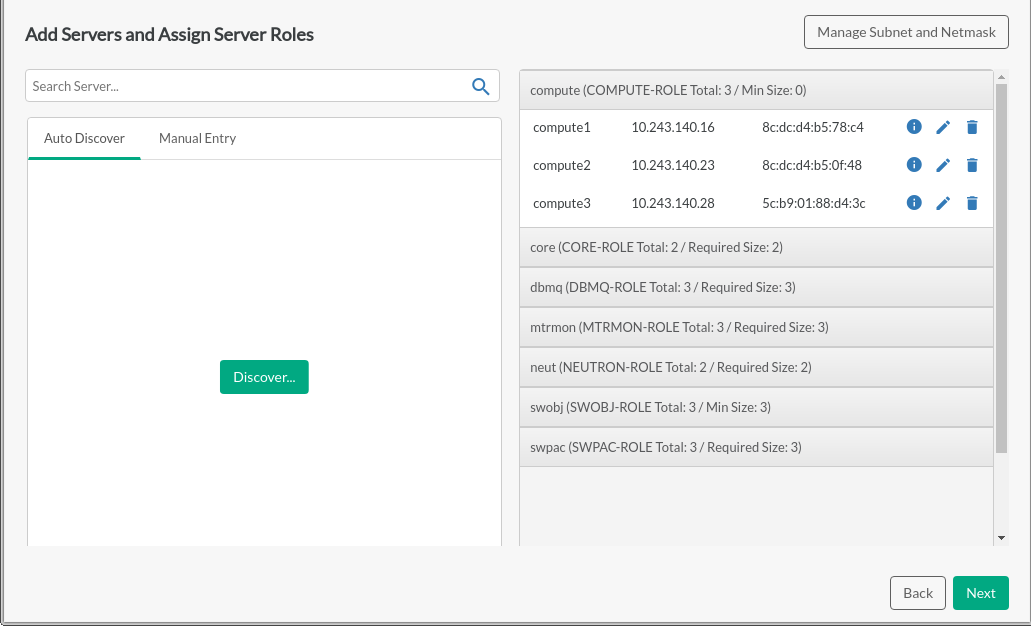Edit the compute1 server entry
The image size is (1031, 626).
(942, 127)
